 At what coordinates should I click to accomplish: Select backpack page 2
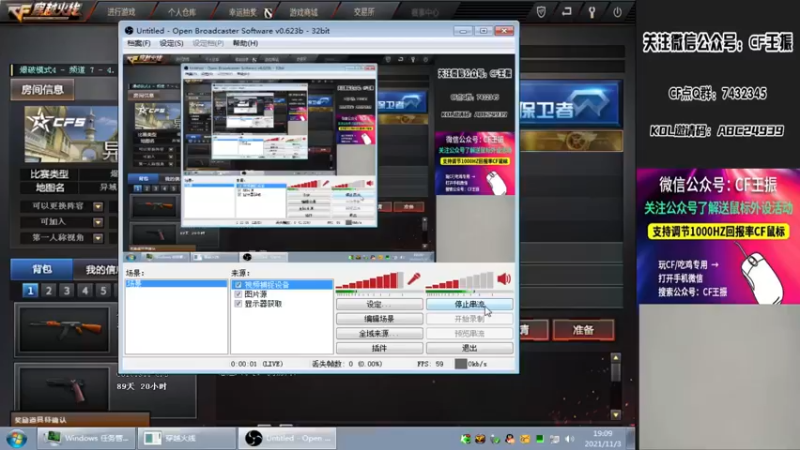pos(48,291)
